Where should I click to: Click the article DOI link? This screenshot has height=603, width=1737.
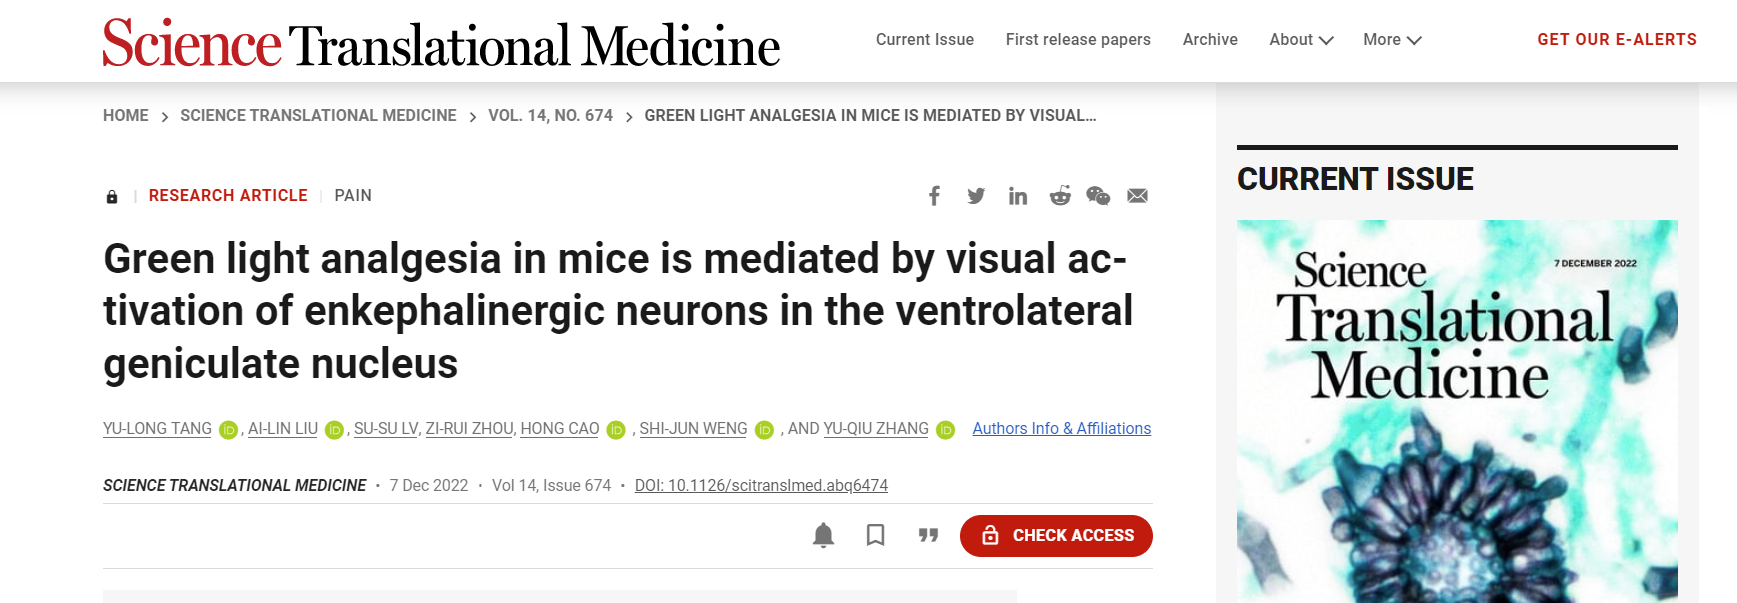[761, 486]
